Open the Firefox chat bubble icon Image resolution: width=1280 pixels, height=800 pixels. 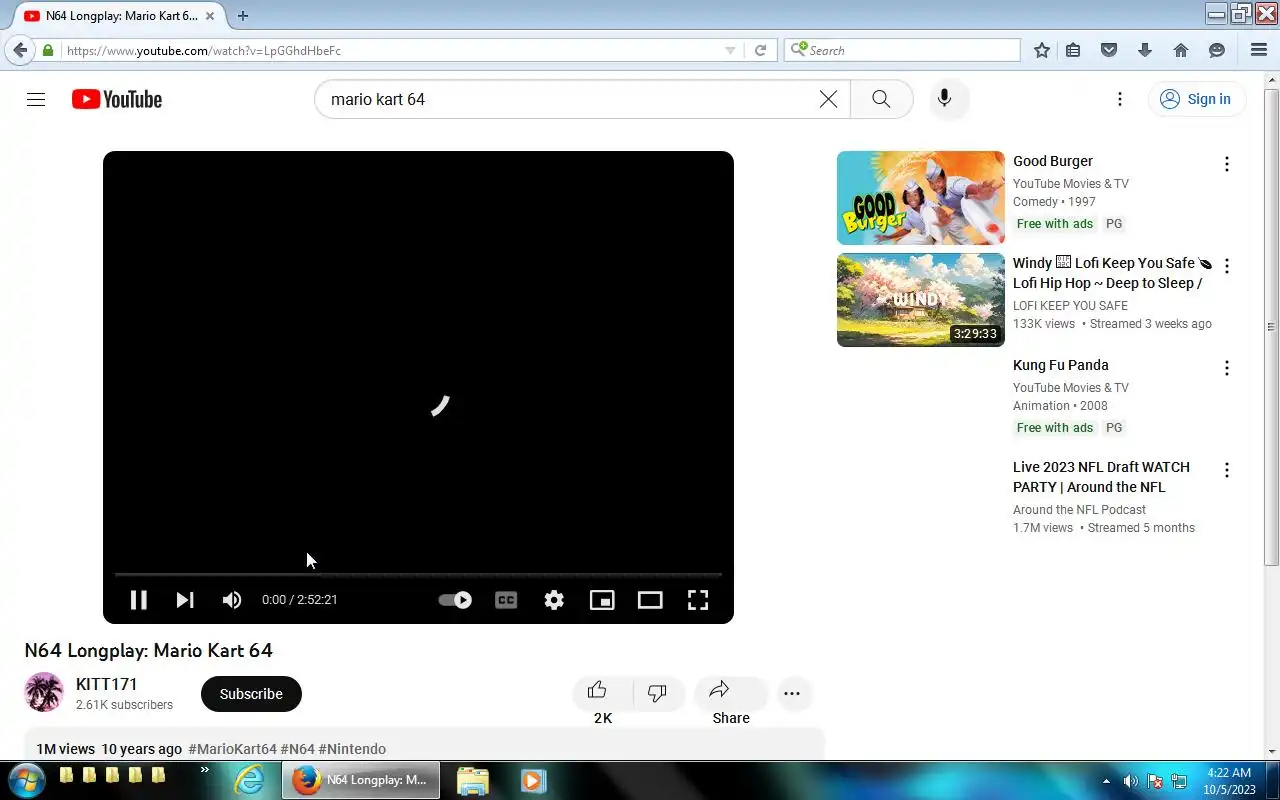tap(1217, 50)
